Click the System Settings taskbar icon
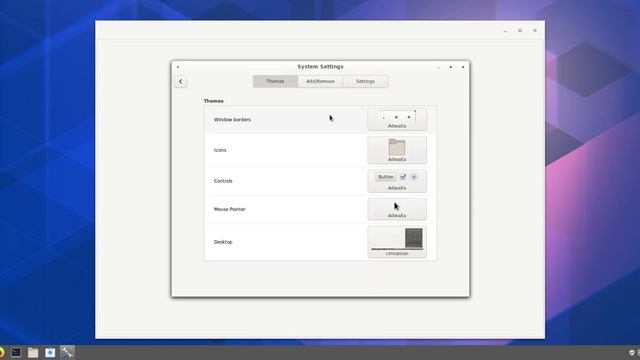This screenshot has height=360, width=640. (x=67, y=352)
